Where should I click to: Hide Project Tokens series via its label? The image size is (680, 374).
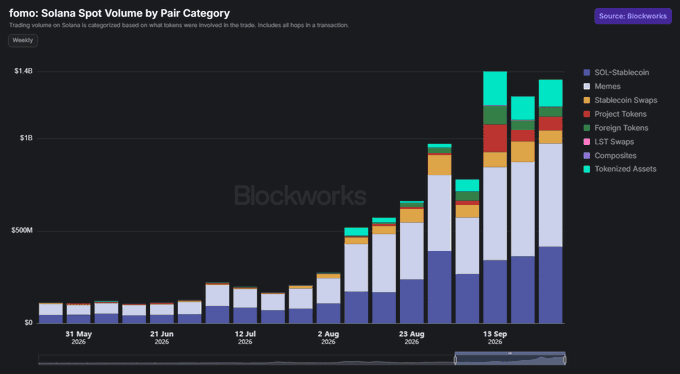pos(620,114)
